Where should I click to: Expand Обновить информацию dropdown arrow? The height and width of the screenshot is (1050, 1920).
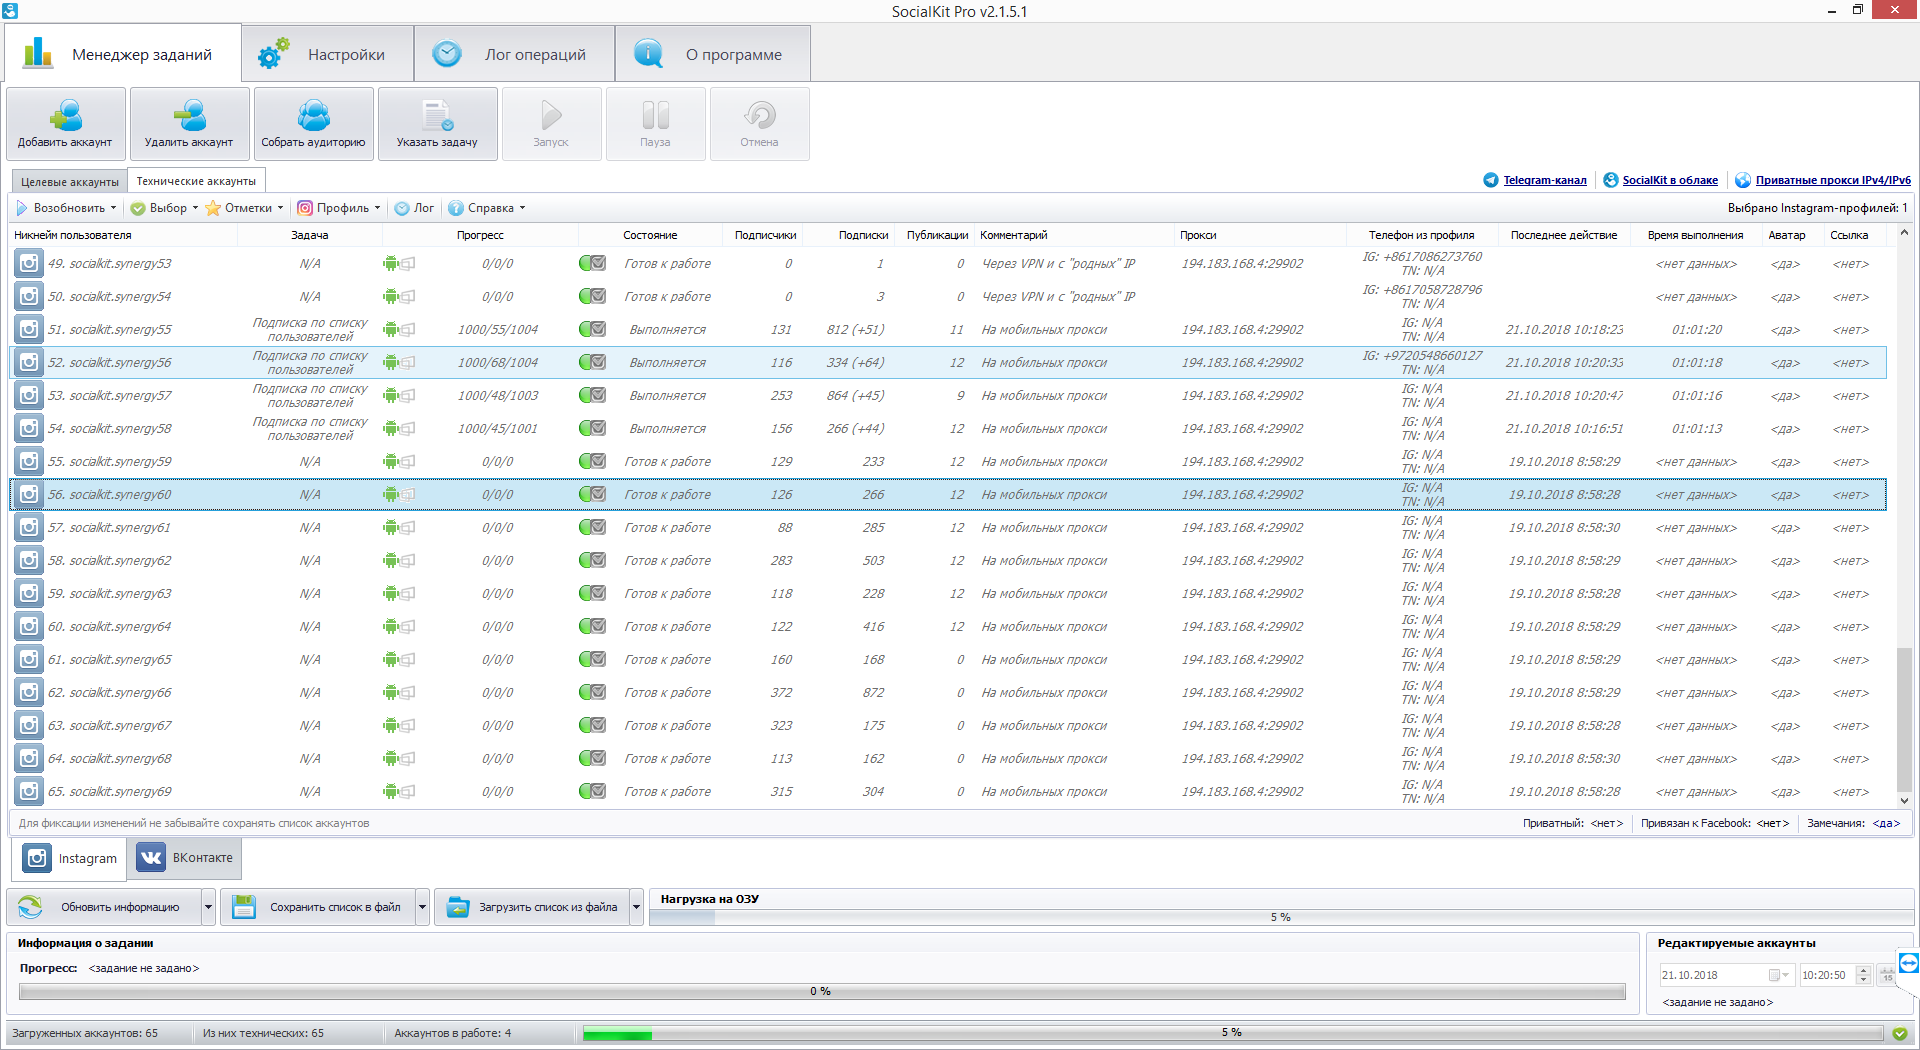208,907
